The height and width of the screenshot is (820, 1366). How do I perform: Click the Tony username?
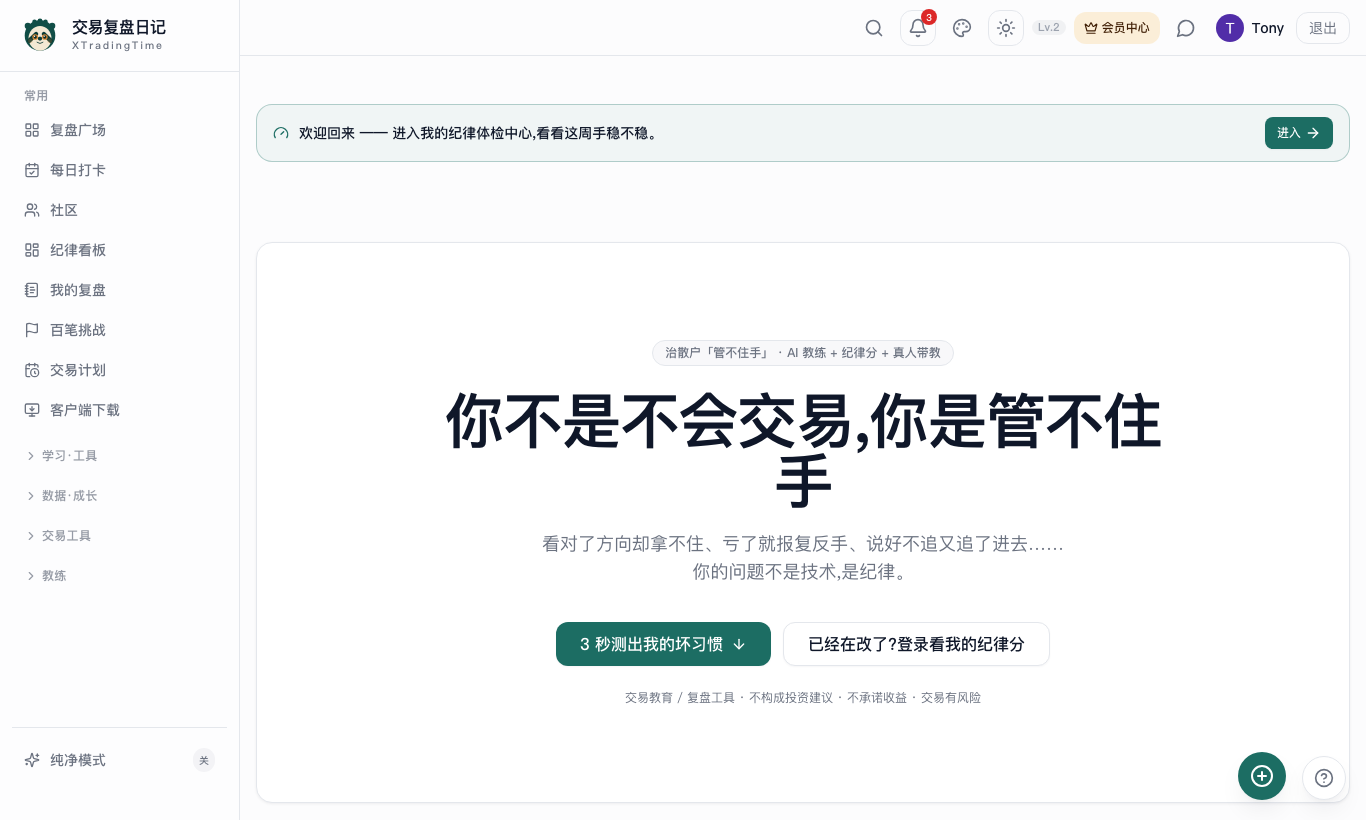pyautogui.click(x=1268, y=28)
